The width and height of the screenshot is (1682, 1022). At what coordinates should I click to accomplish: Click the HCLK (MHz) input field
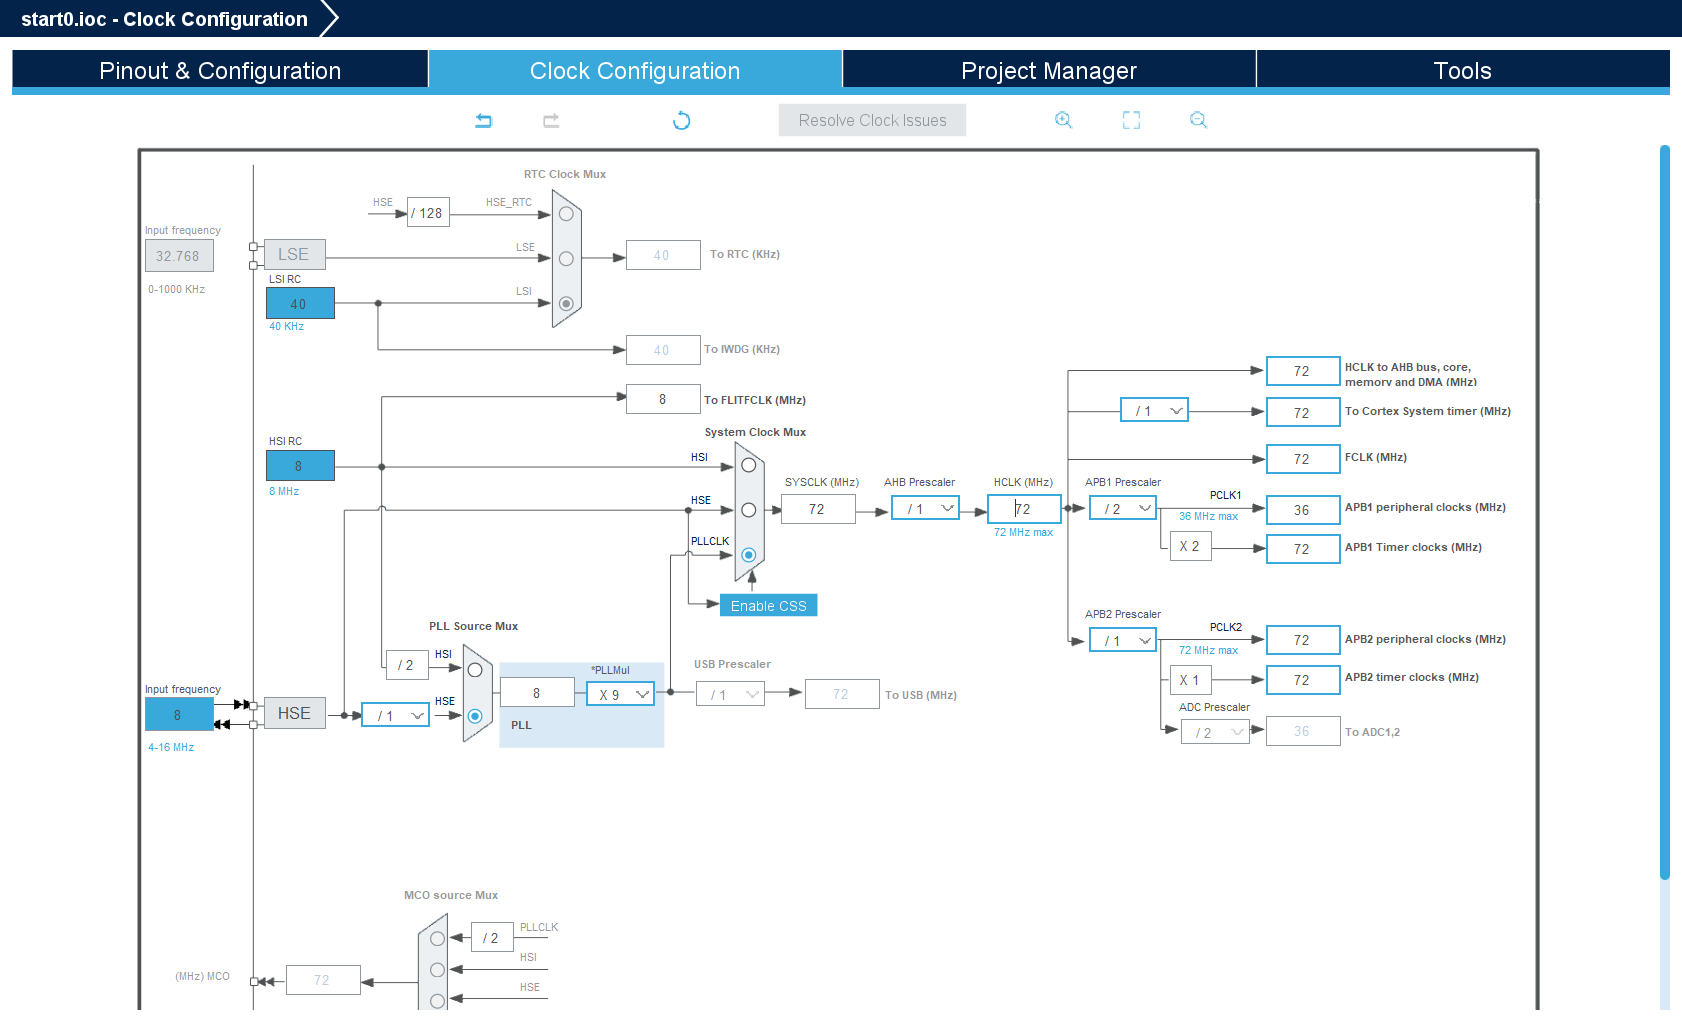pyautogui.click(x=1024, y=509)
